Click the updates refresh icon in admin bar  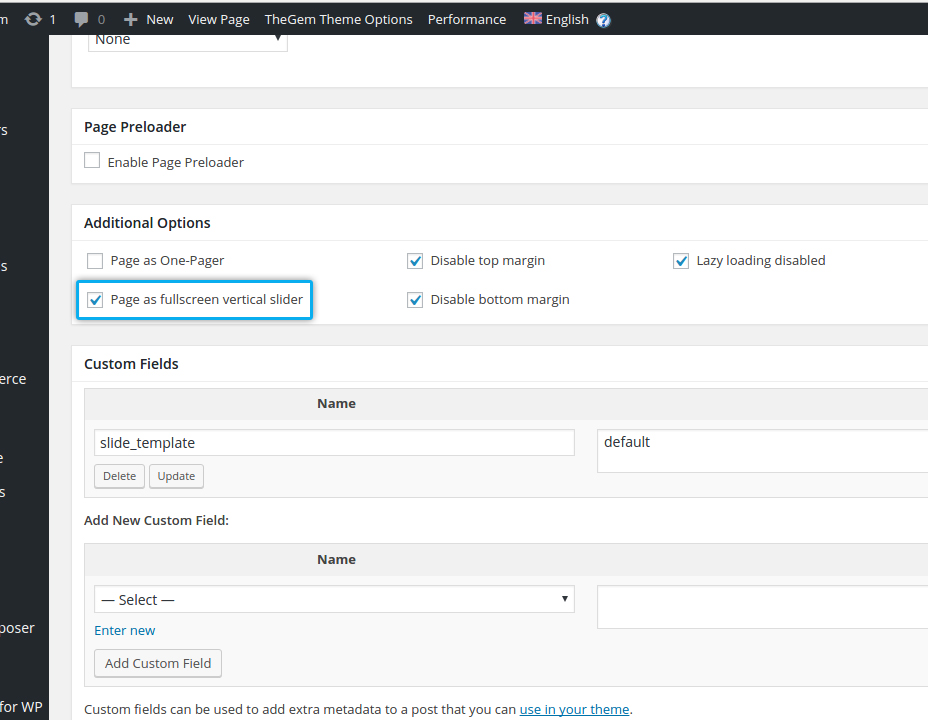(x=33, y=19)
